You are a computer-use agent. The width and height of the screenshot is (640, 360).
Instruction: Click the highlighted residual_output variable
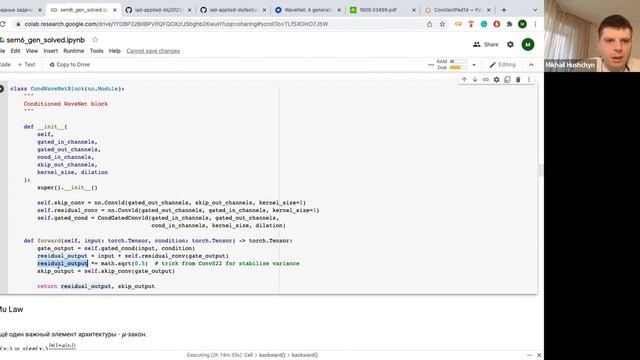[x=62, y=263]
